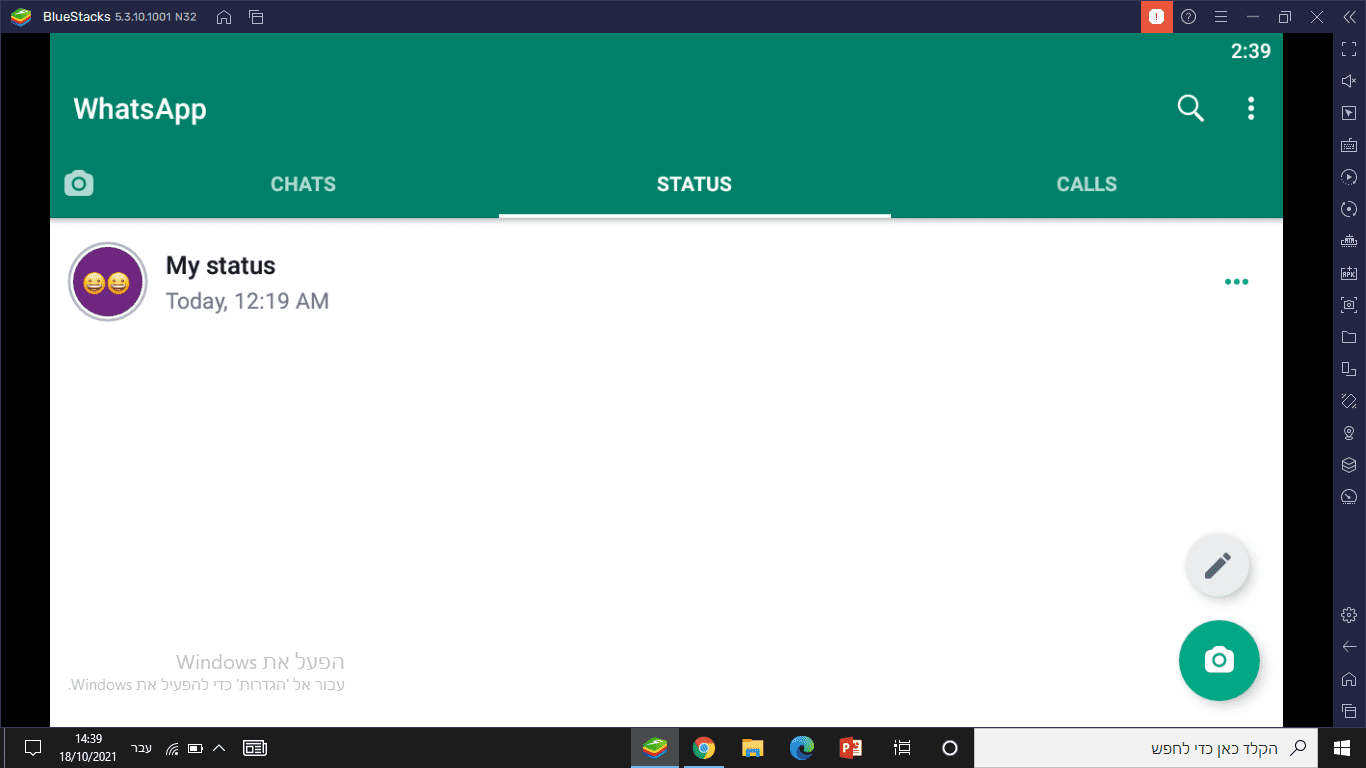Viewport: 1366px width, 768px height.
Task: Open multi-instance manager sidebar icon
Action: tap(1348, 369)
